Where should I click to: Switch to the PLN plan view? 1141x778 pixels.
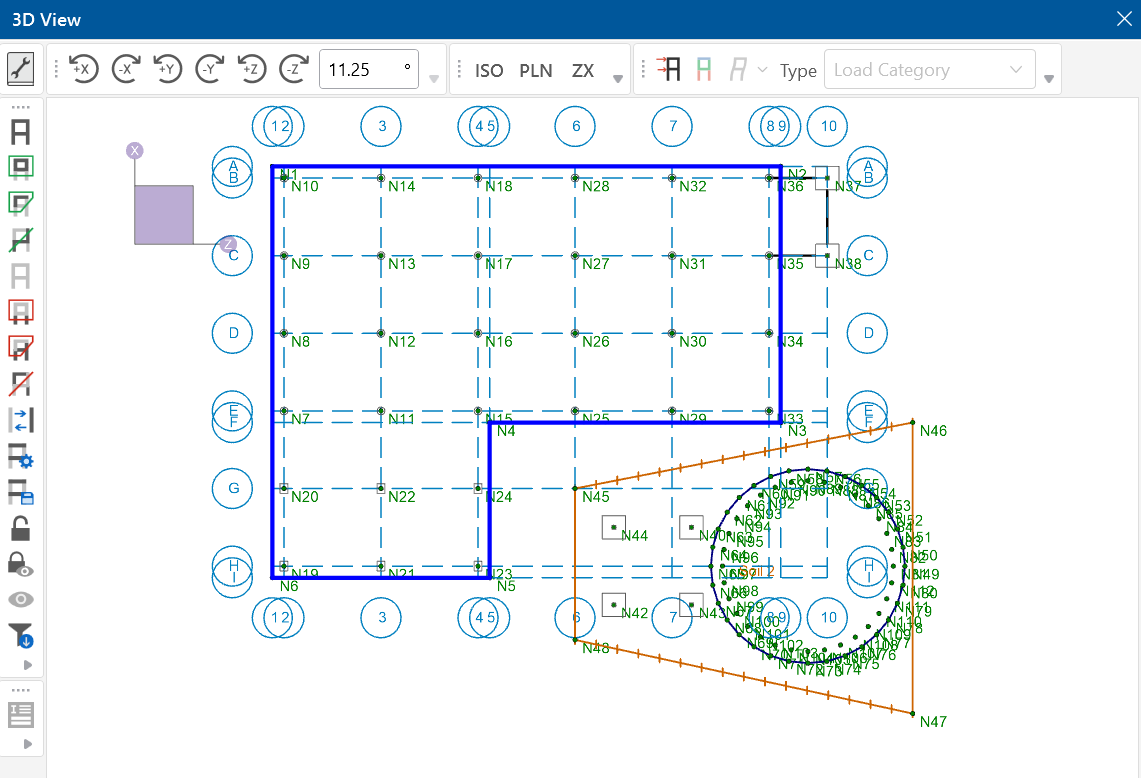point(536,70)
